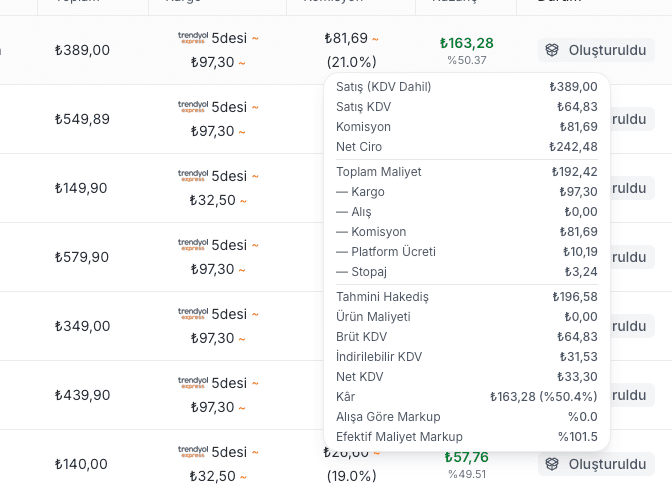Click the ₺549,89 order total cell
The image size is (672, 495).
point(82,119)
